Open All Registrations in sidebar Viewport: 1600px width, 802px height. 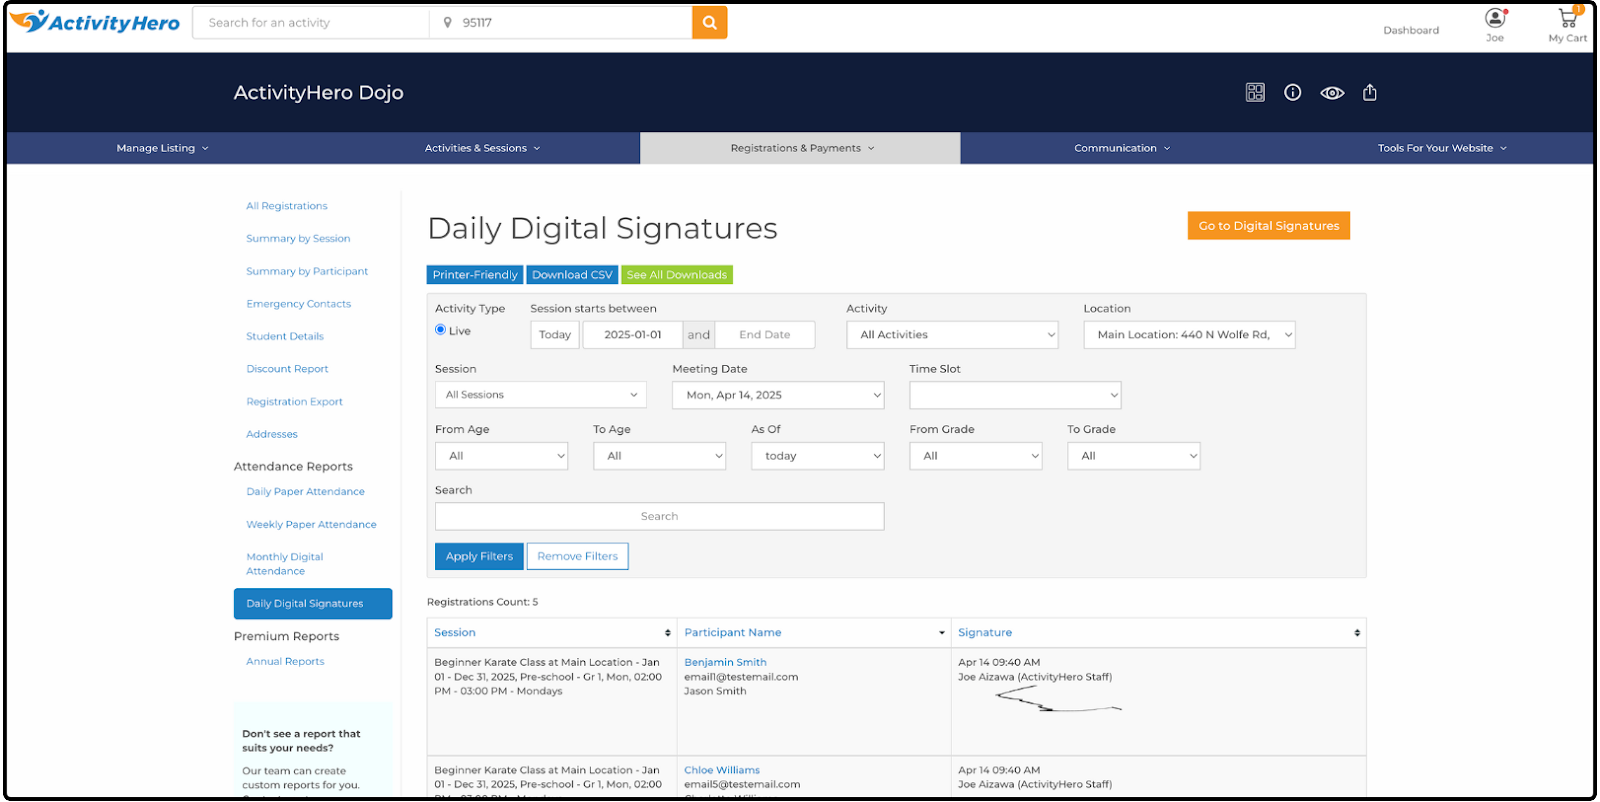pos(287,206)
